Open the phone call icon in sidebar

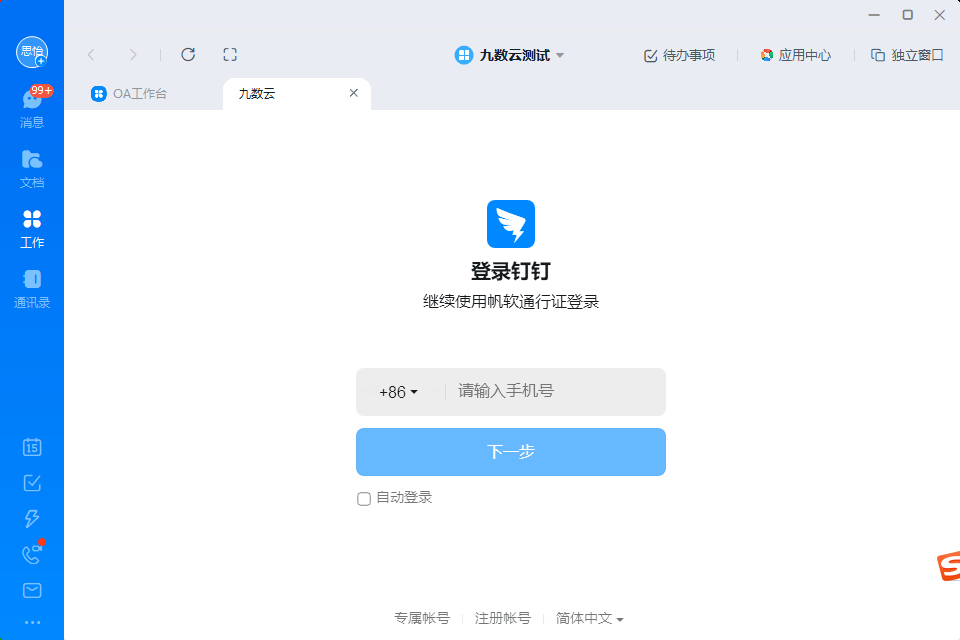32,554
